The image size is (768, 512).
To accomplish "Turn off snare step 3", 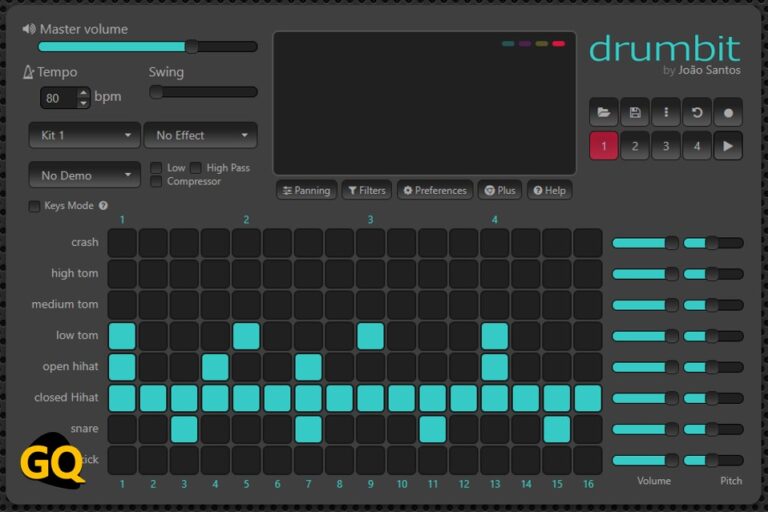I will 184,429.
